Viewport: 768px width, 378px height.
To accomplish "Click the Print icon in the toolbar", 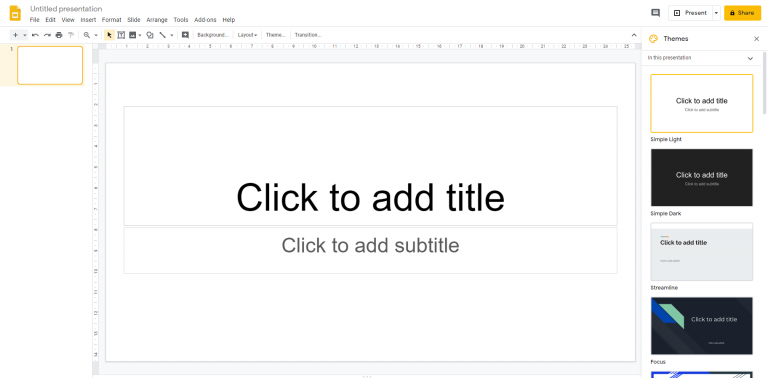I will tap(59, 35).
